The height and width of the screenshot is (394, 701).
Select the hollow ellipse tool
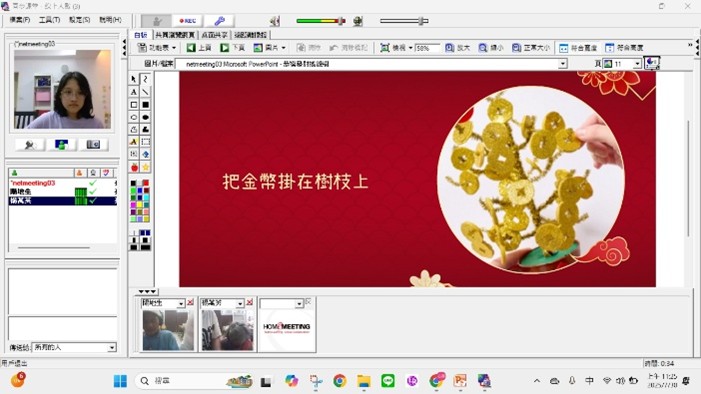[x=134, y=117]
